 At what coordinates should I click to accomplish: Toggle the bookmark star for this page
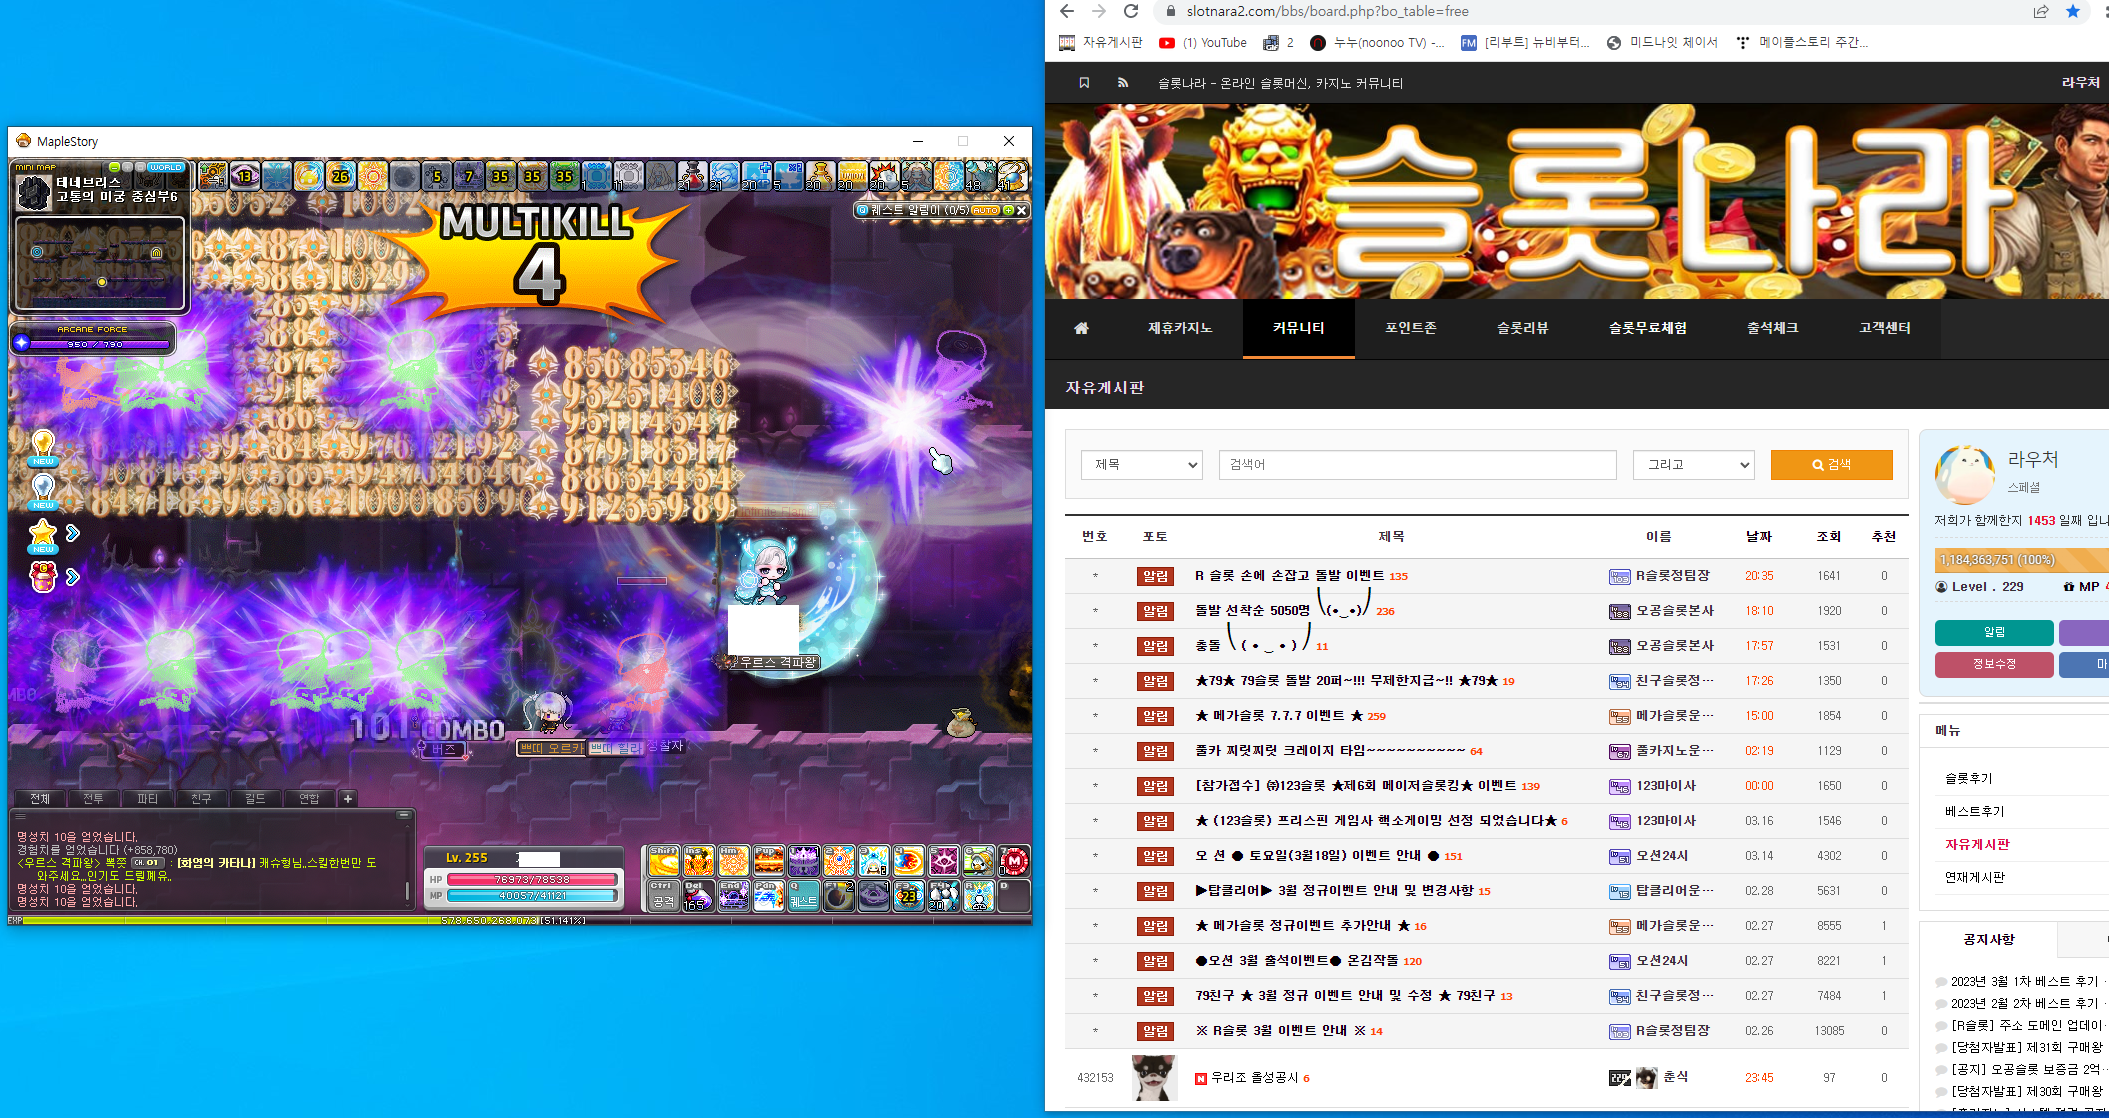pyautogui.click(x=2073, y=11)
